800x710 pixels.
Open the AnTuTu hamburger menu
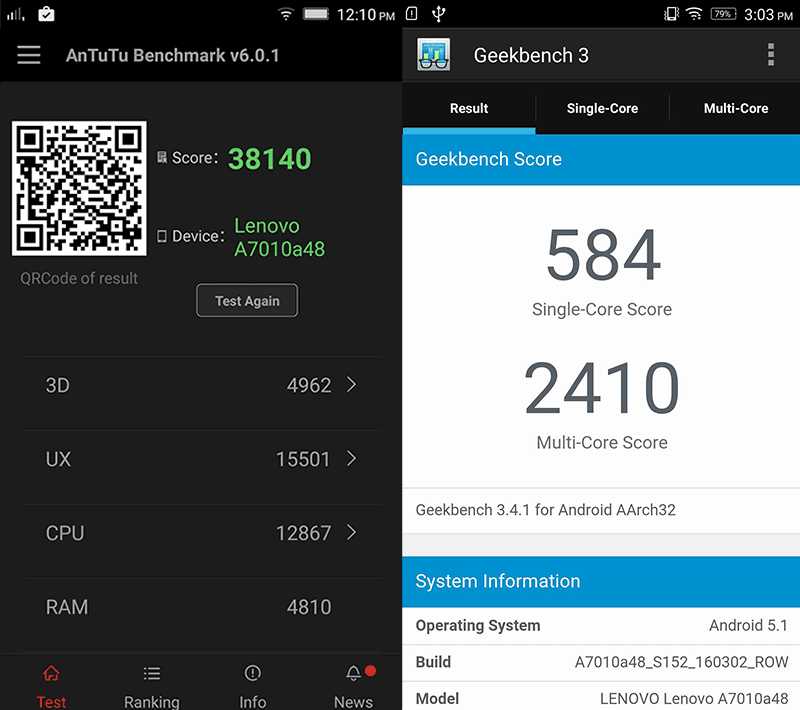(x=29, y=55)
